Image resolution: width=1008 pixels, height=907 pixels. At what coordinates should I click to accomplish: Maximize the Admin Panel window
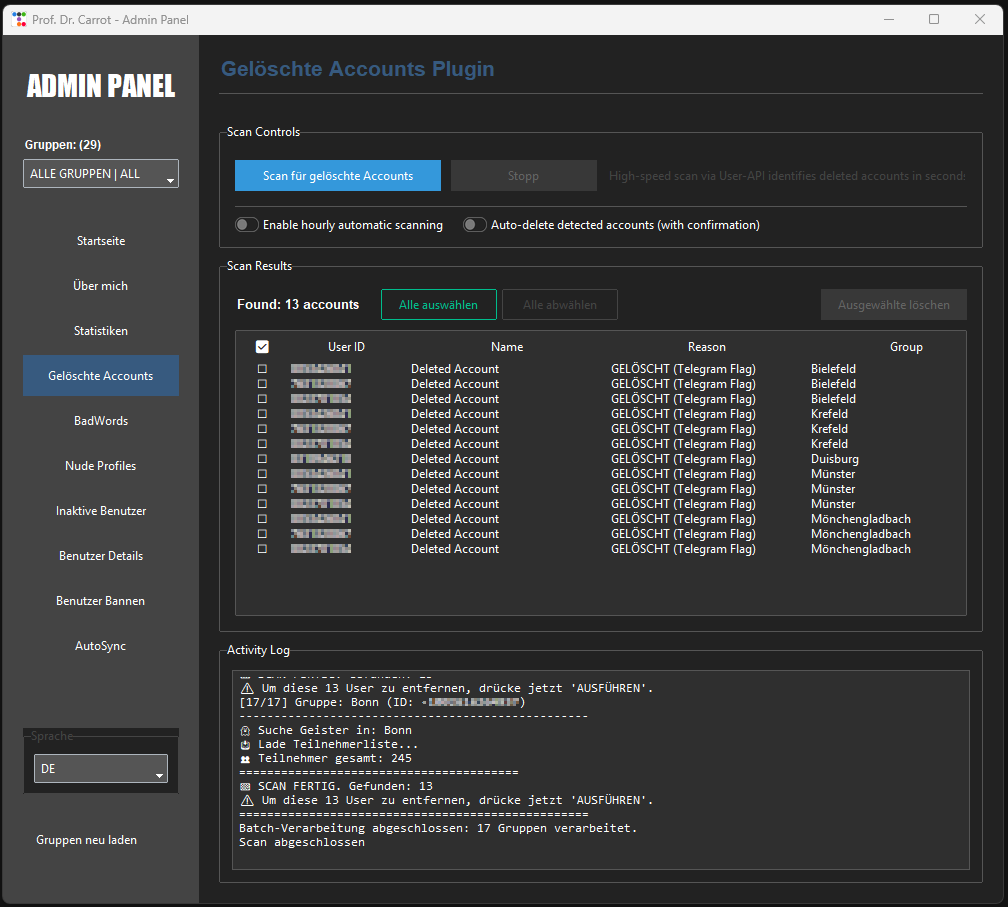click(x=934, y=19)
